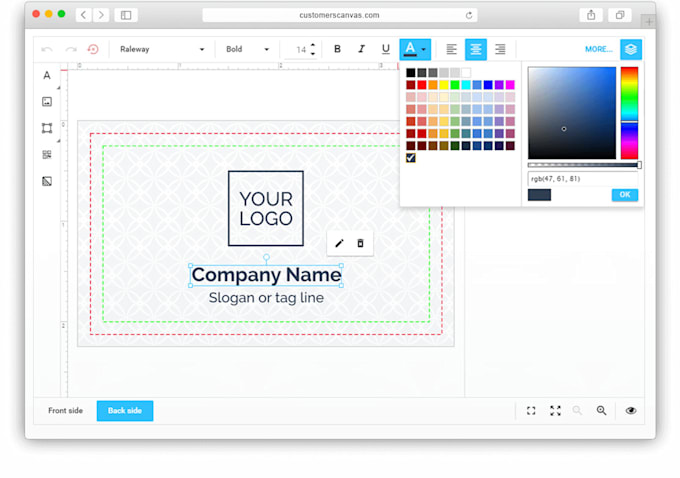680x478 pixels.
Task: Select the QR code tool in sidebar
Action: 47,155
